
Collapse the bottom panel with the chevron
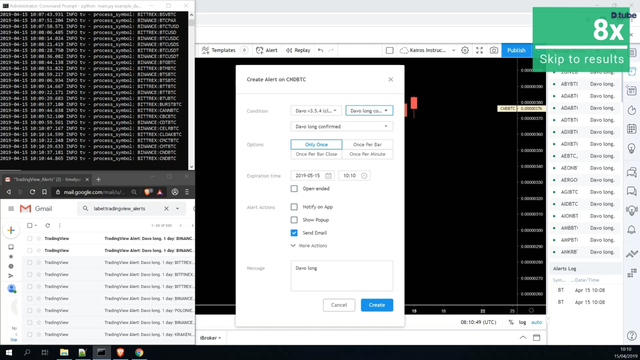pos(523,338)
